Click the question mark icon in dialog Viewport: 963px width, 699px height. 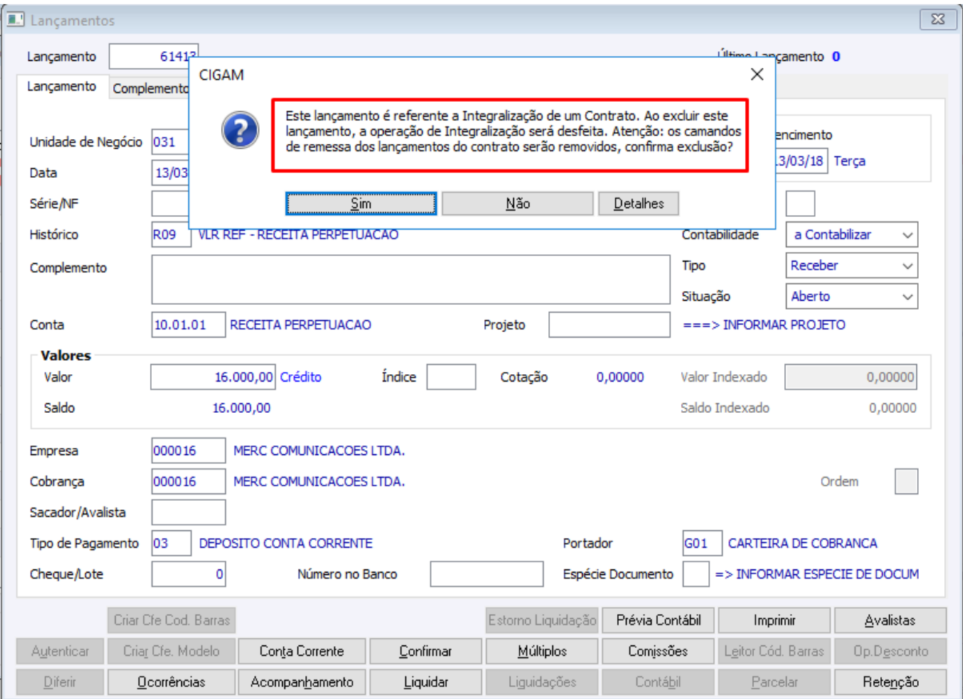coord(240,130)
